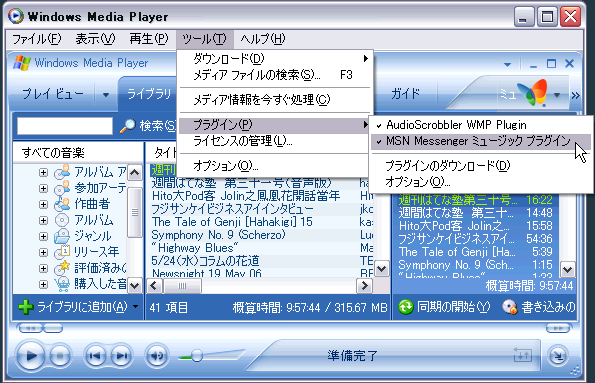
Task: Skip to next track
Action: click(121, 356)
